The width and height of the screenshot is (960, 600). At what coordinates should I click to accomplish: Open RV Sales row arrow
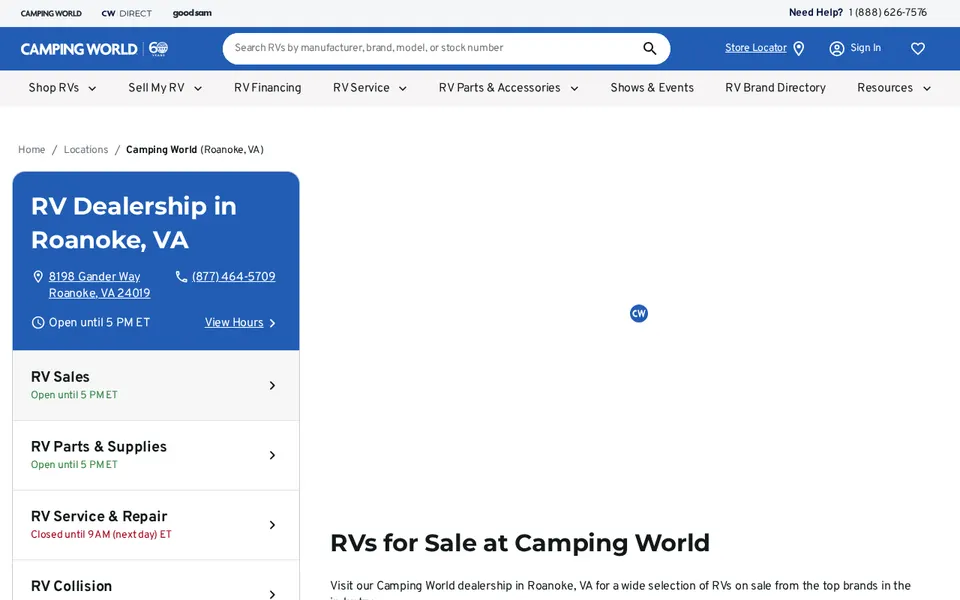272,386
